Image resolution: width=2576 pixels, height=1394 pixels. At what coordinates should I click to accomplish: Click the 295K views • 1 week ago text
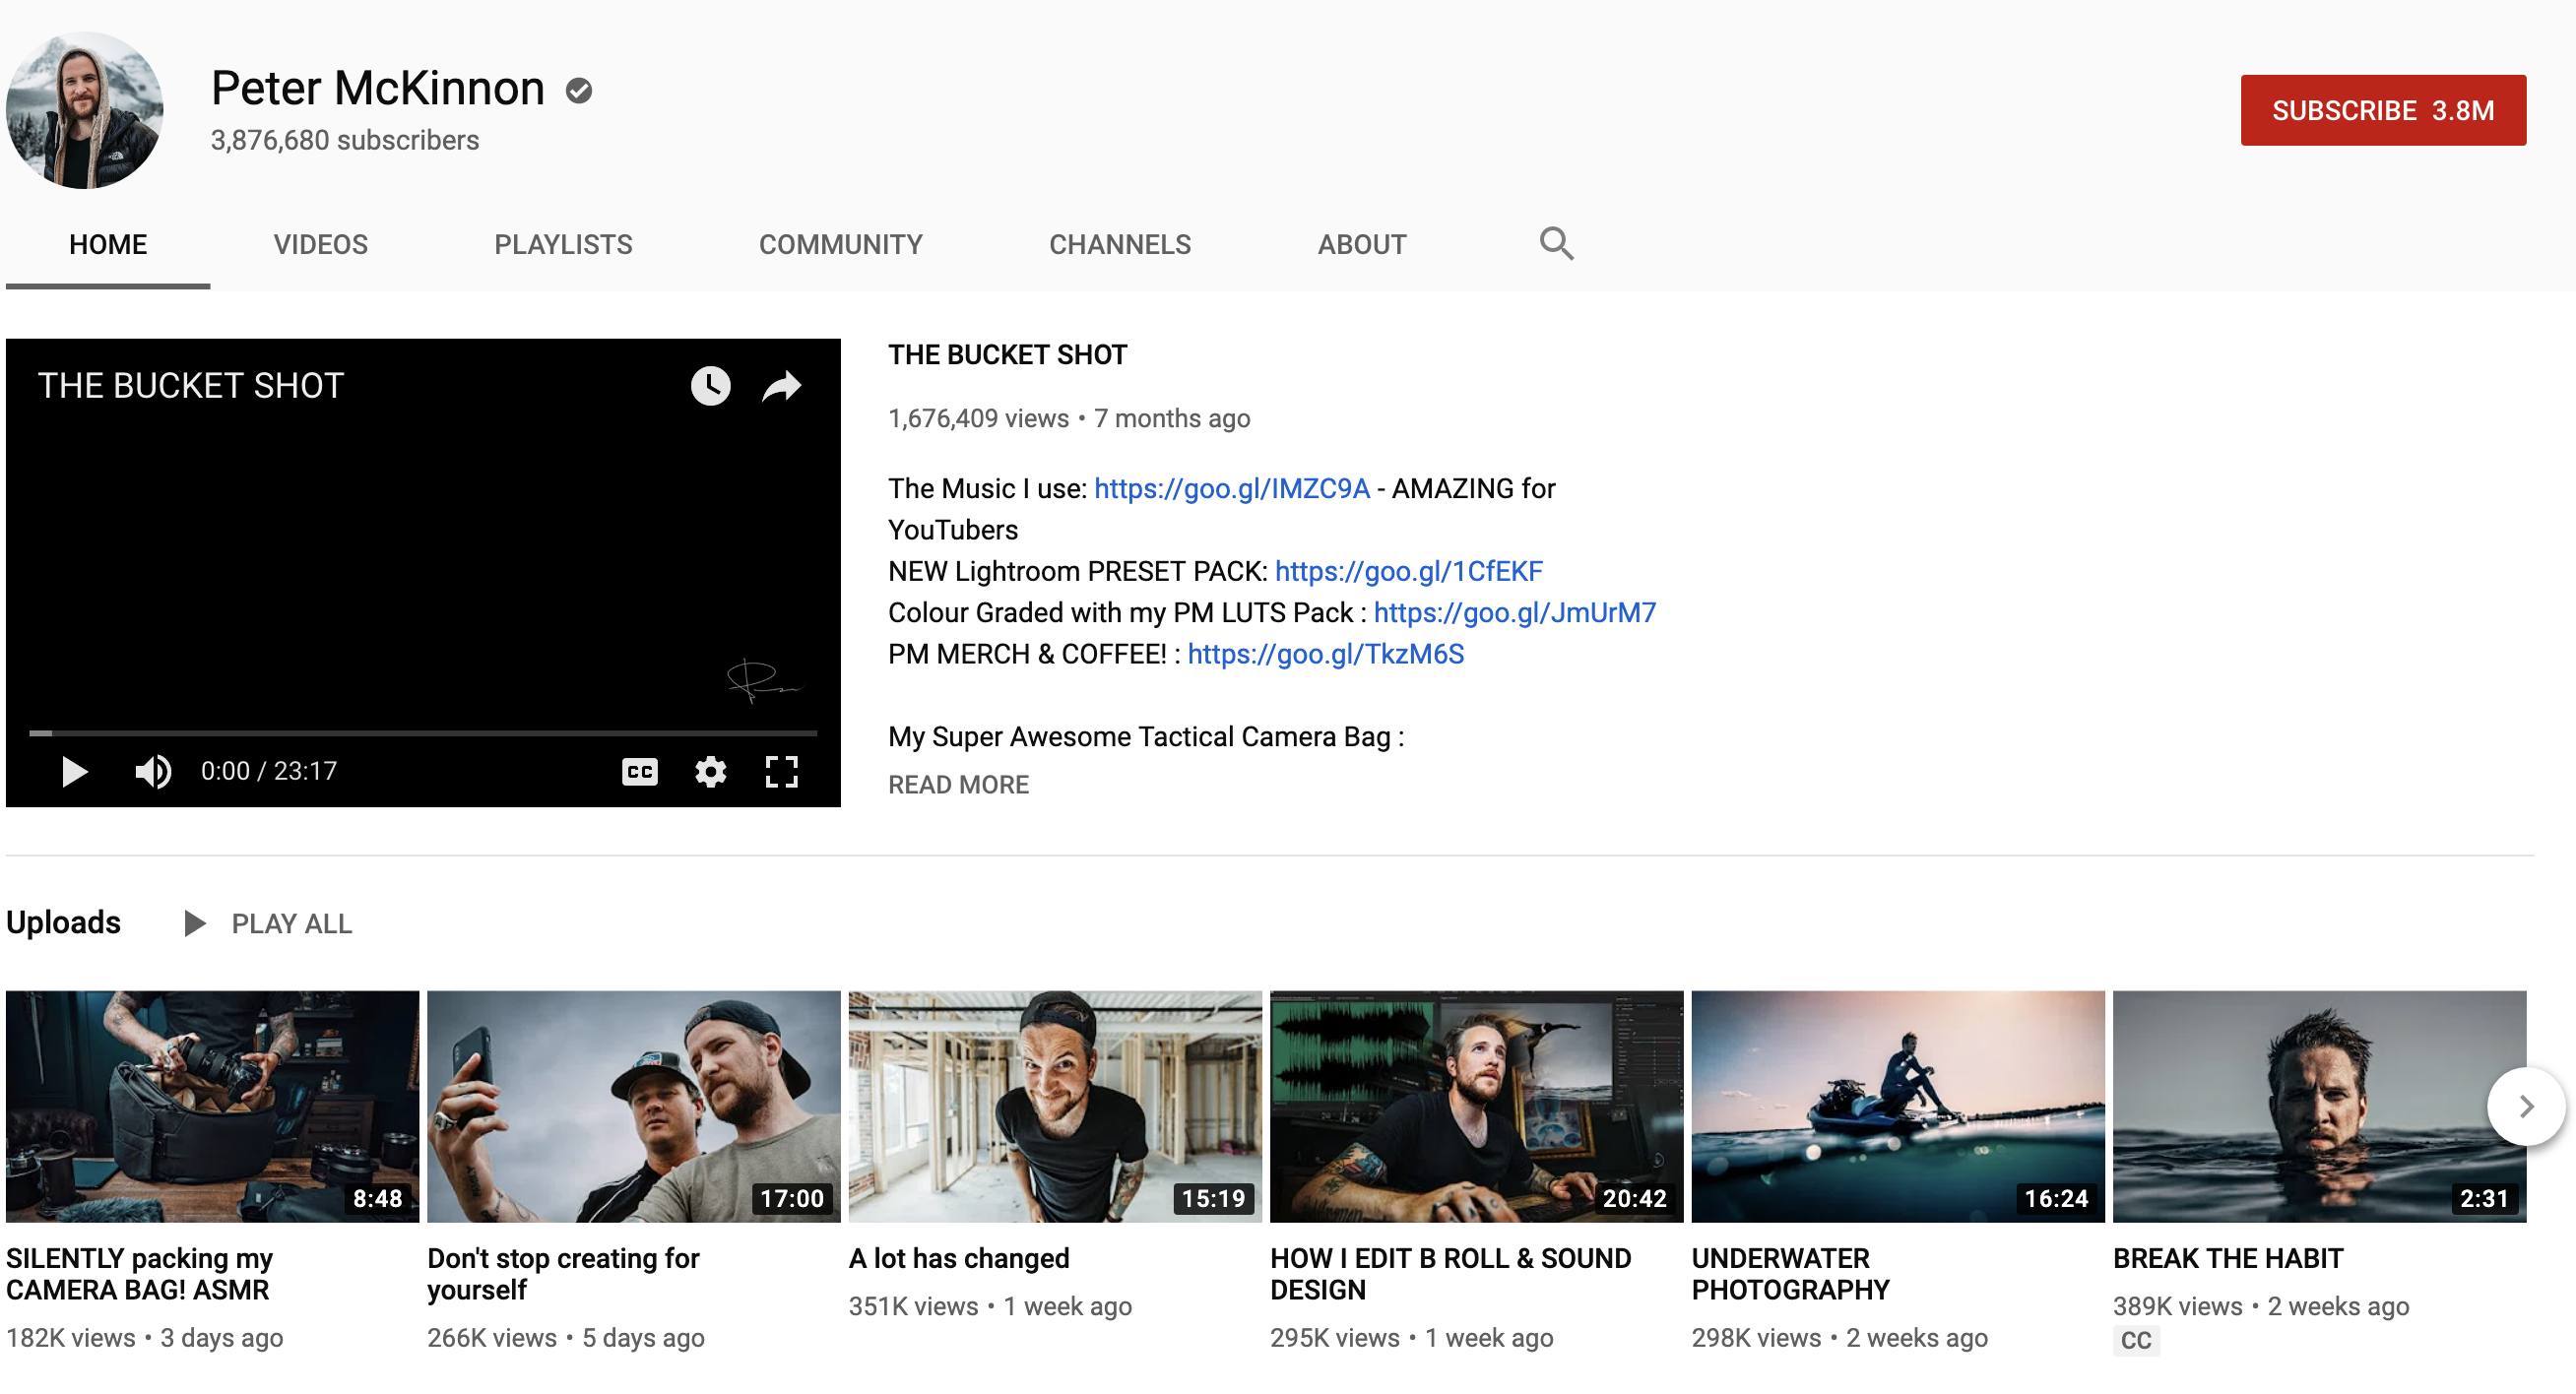click(1412, 1338)
